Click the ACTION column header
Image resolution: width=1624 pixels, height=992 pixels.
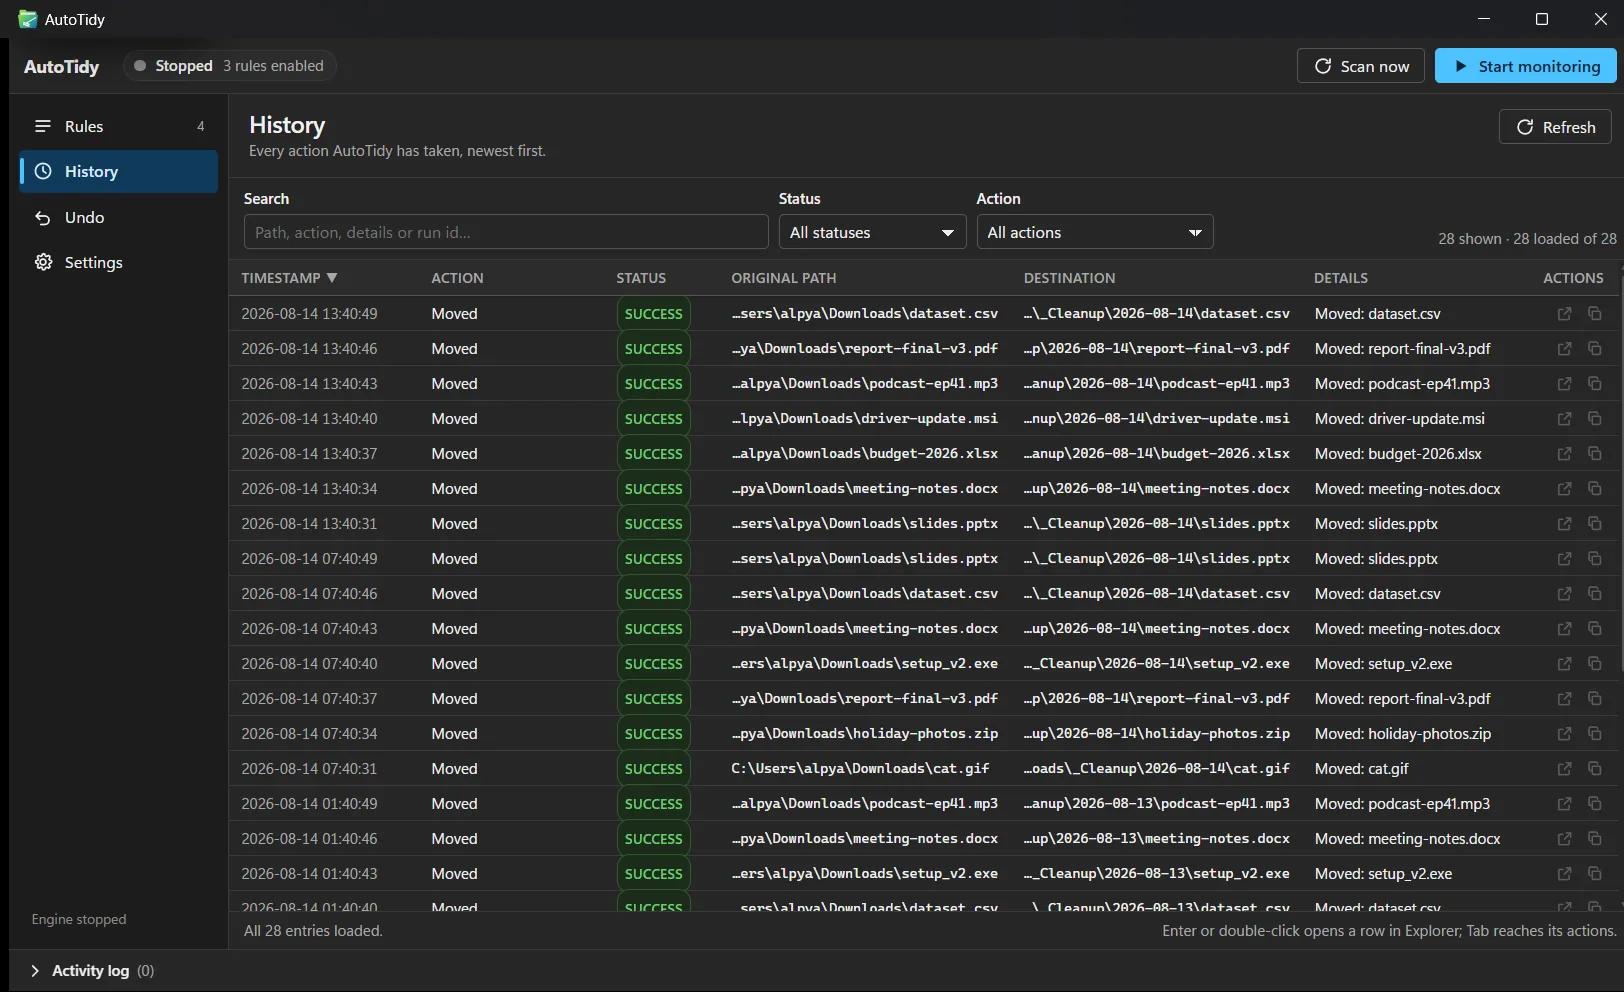click(x=457, y=278)
